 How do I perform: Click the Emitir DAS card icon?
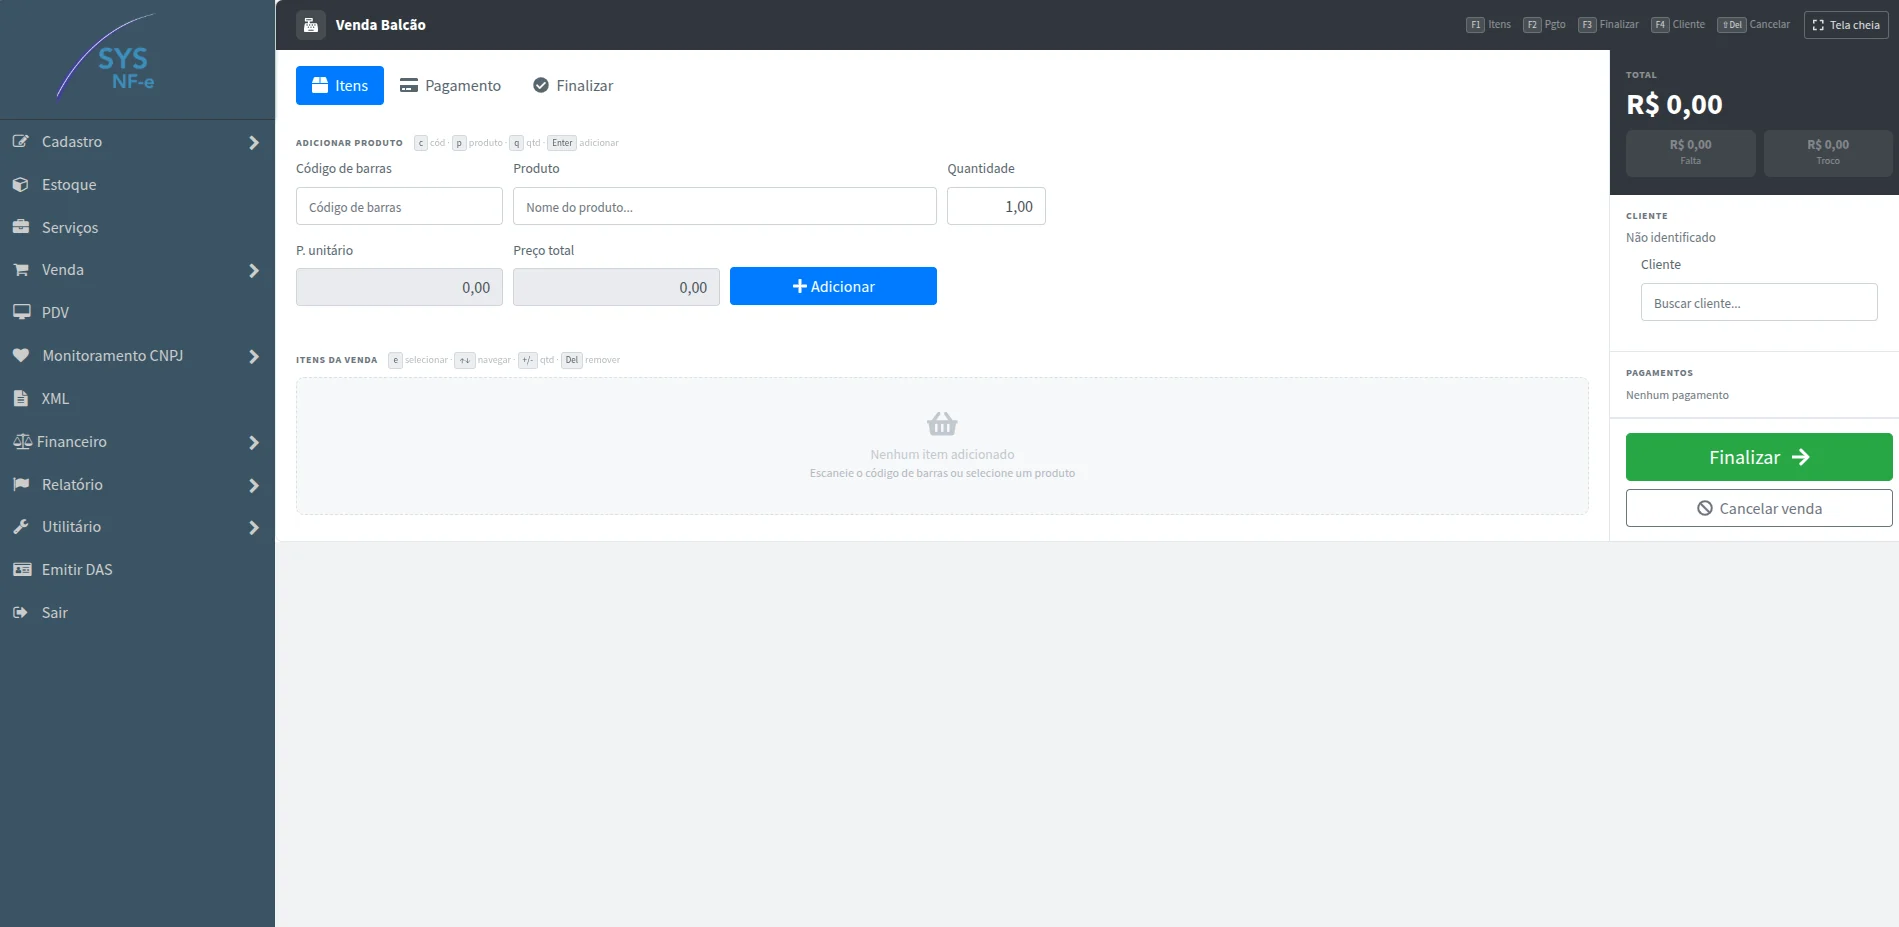point(22,569)
